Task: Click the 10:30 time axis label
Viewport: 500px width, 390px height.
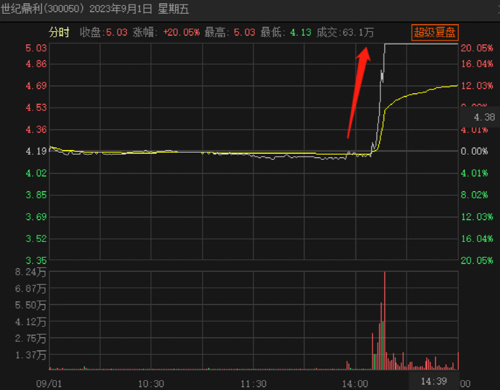Action: [151, 384]
